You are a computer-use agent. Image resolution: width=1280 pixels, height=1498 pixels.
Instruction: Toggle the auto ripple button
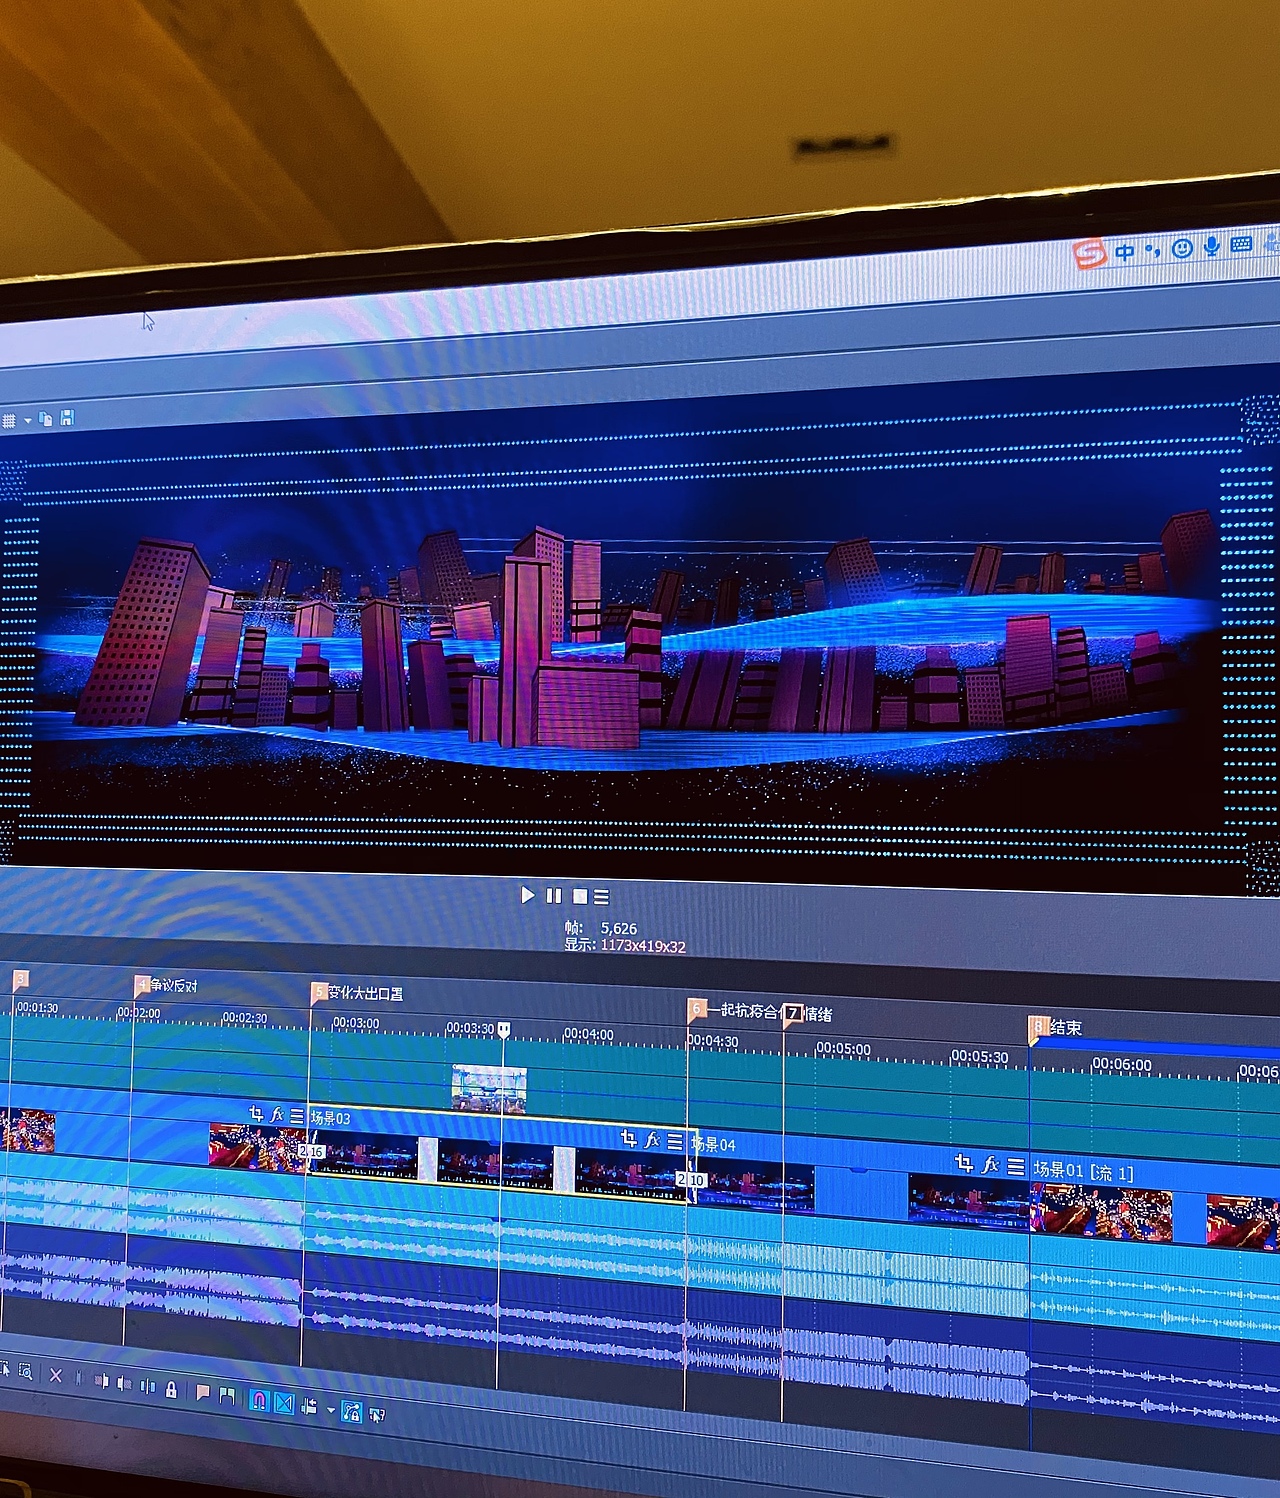[x=309, y=1407]
